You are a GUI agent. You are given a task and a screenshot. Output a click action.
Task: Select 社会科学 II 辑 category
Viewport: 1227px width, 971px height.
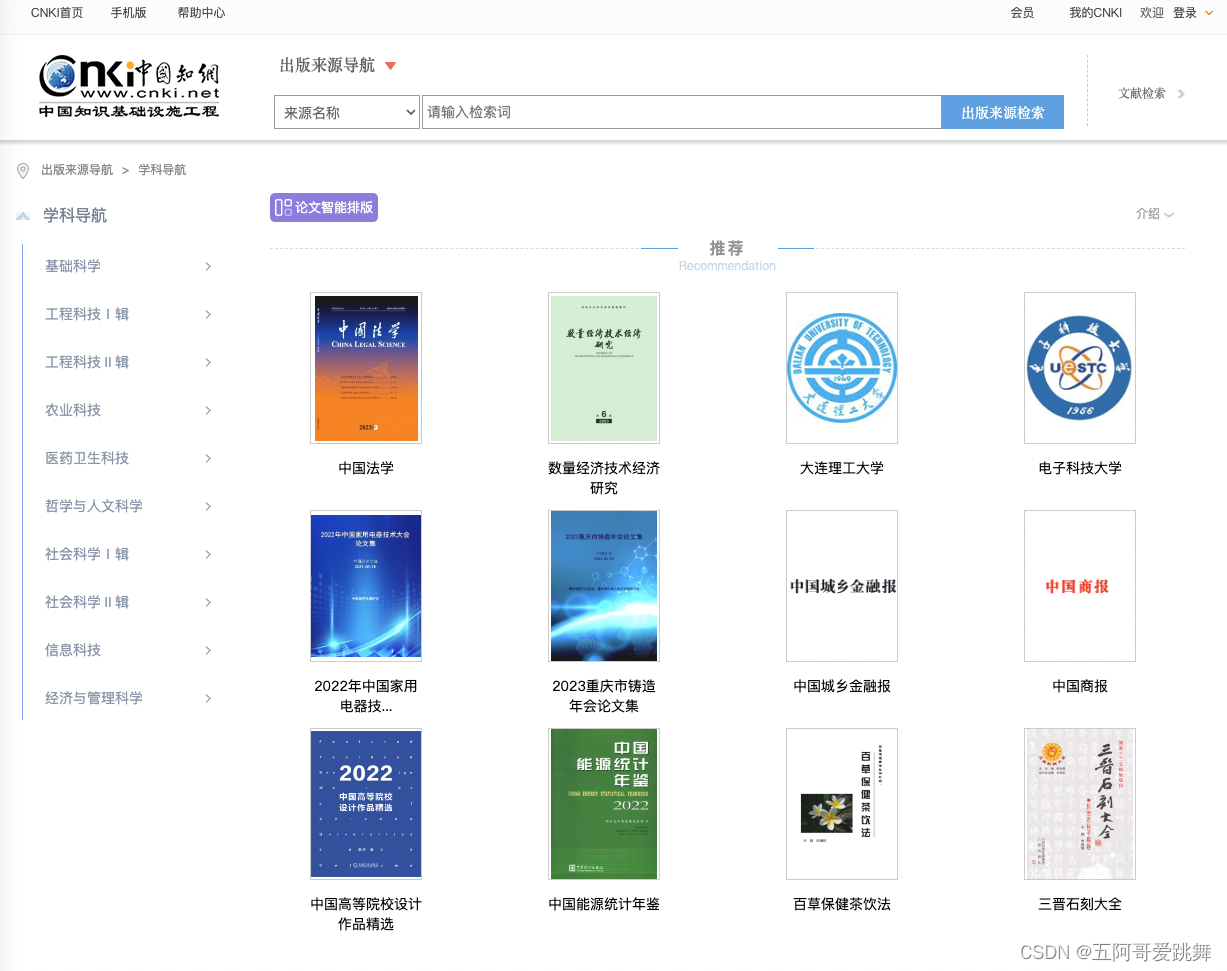[87, 602]
